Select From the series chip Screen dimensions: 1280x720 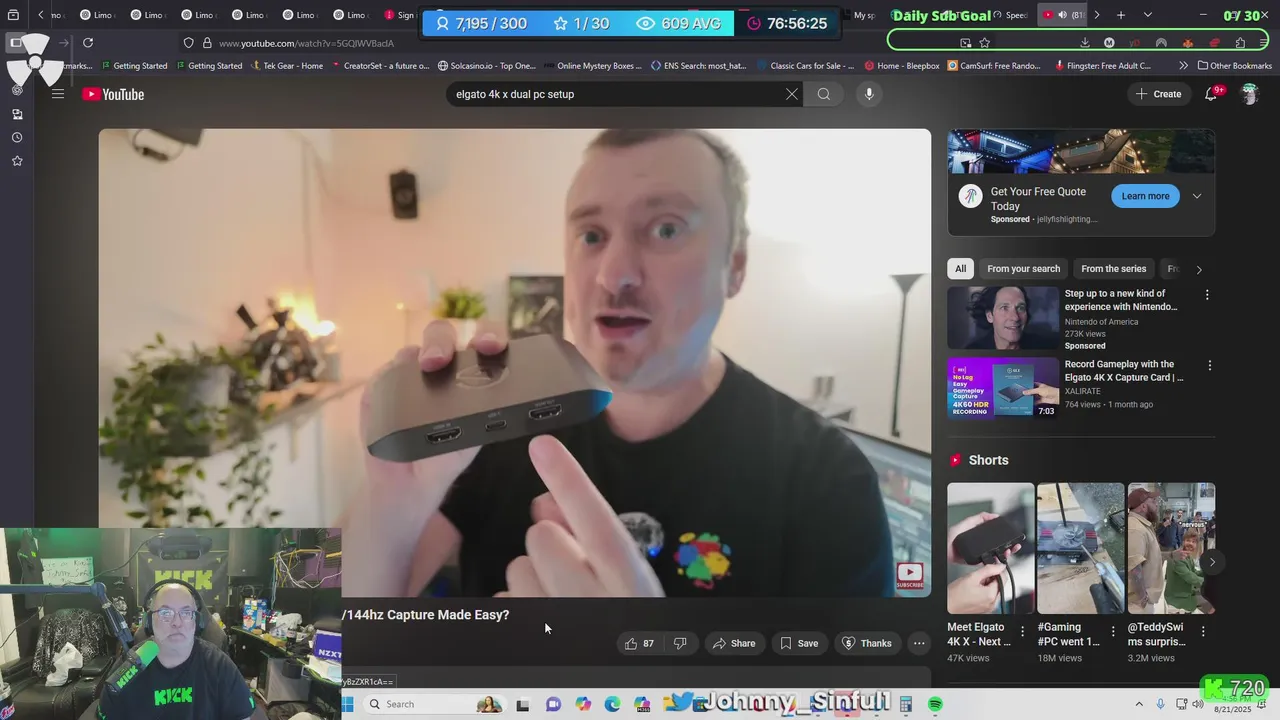(1113, 268)
